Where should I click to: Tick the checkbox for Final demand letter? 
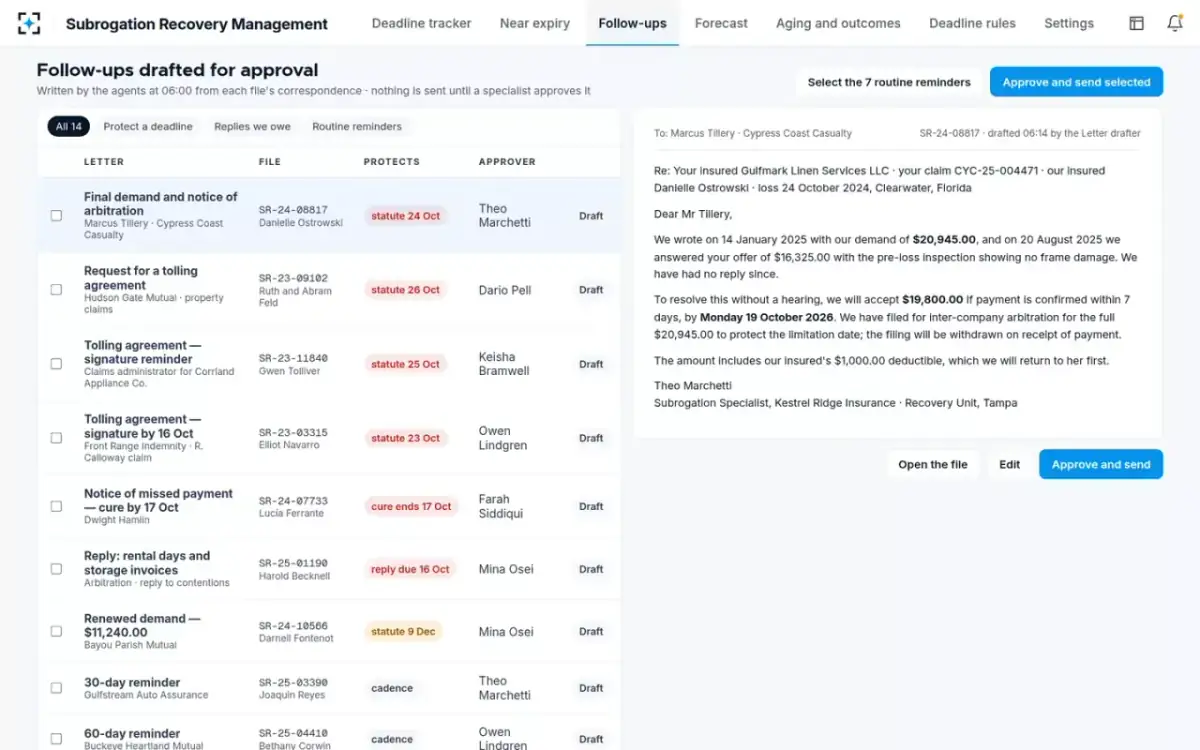56,216
